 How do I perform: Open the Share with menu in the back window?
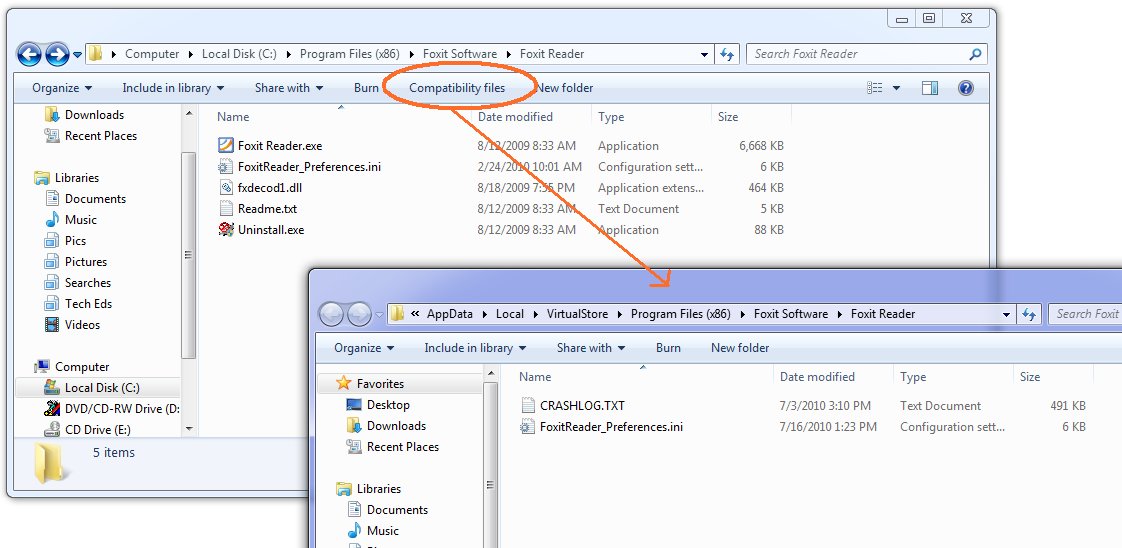(289, 88)
